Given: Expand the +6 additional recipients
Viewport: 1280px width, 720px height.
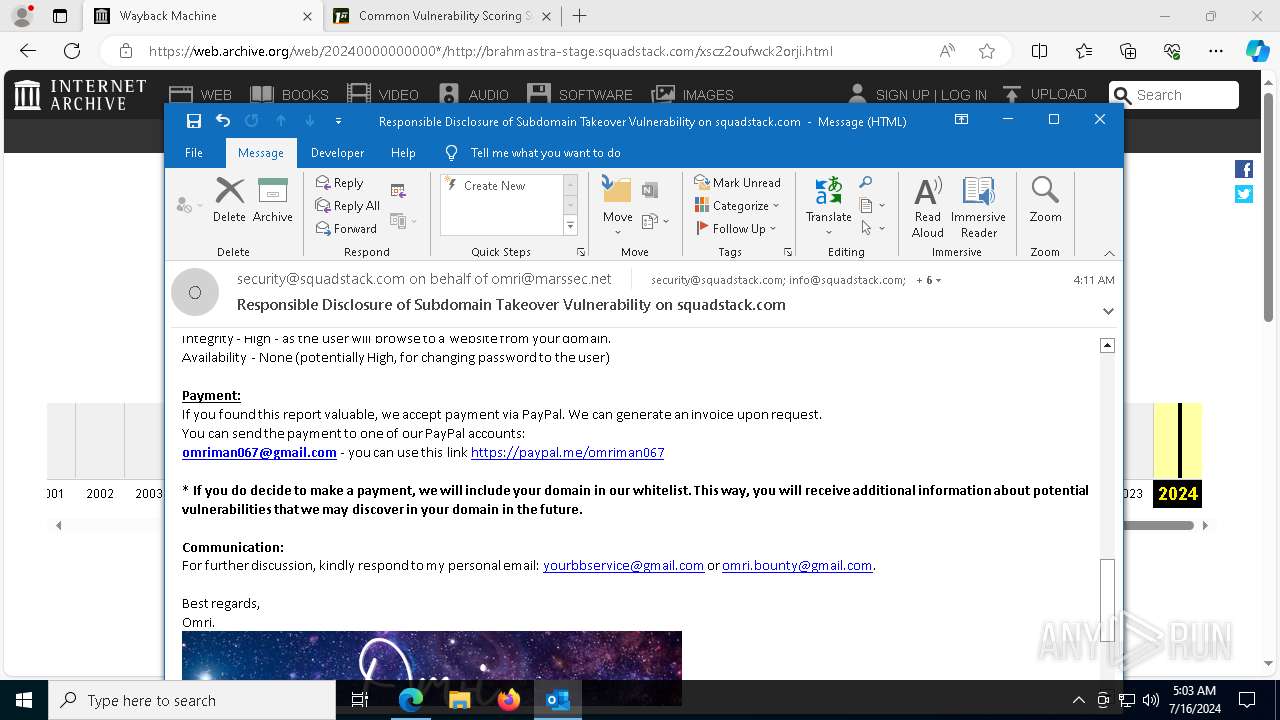Looking at the screenshot, I should (x=928, y=280).
